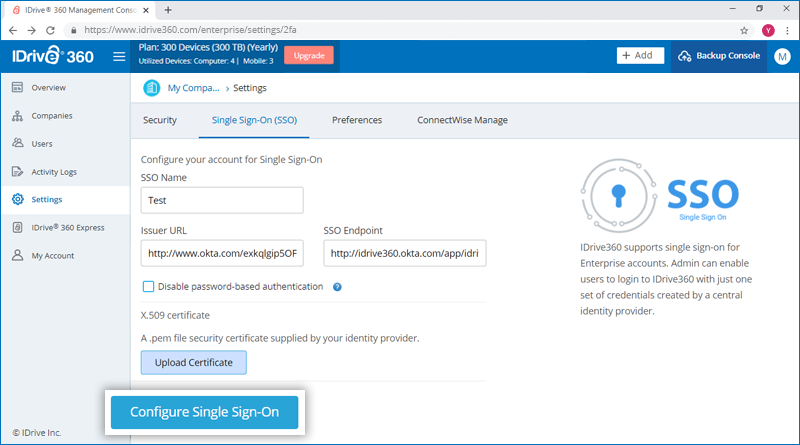Reload the page in the browser
This screenshot has height=445, width=800.
(x=50, y=31)
